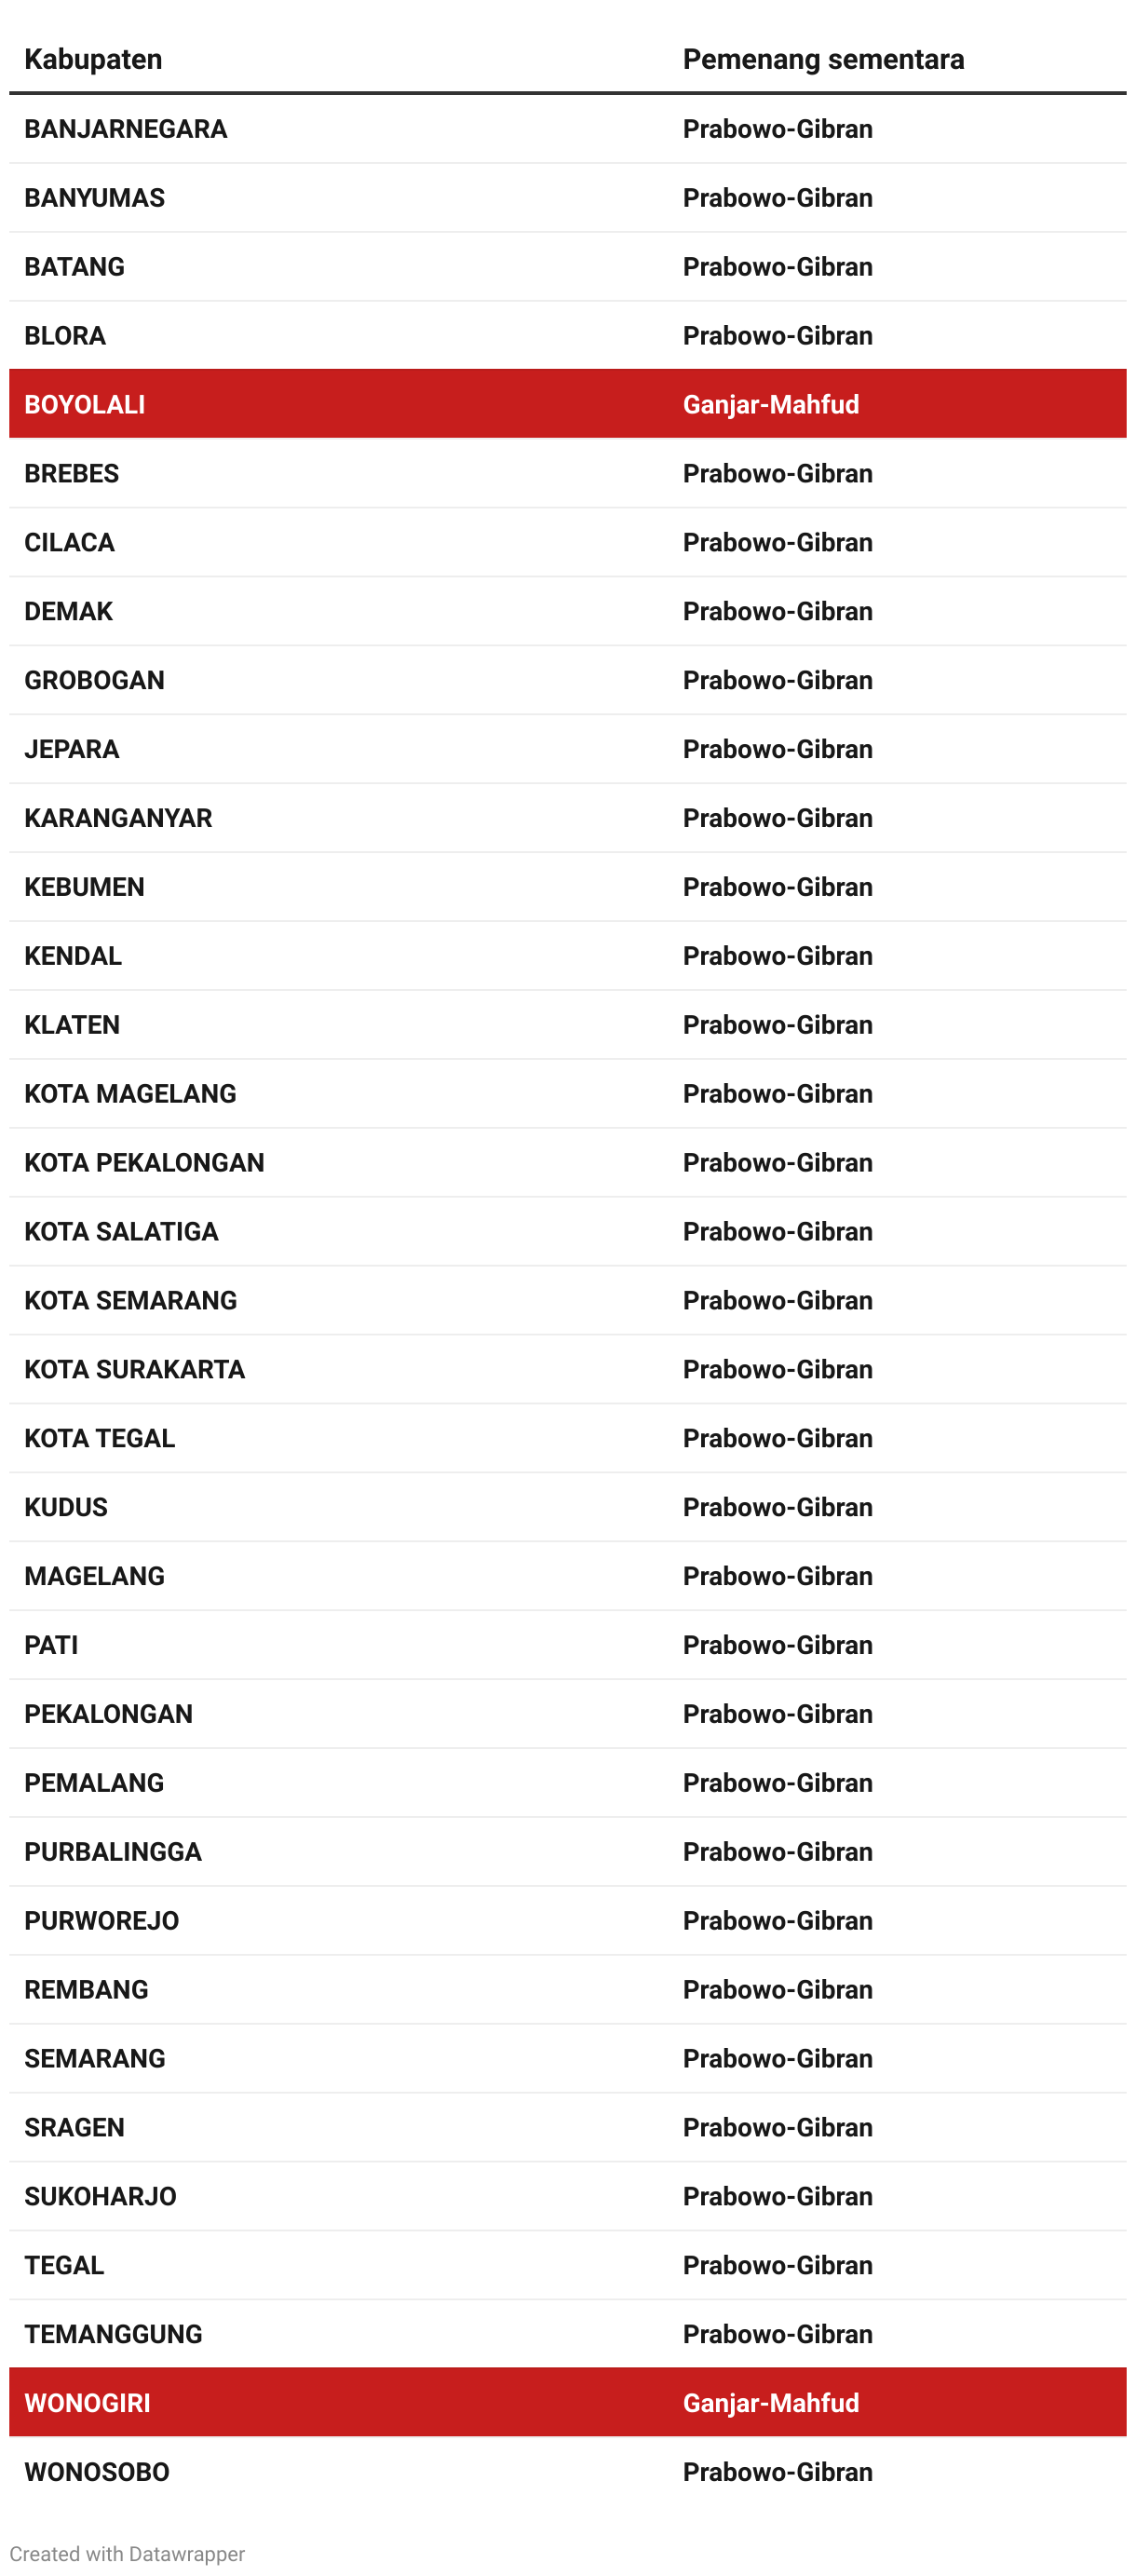Click Prabowo-Gibran in the REMBANG row

click(777, 1989)
